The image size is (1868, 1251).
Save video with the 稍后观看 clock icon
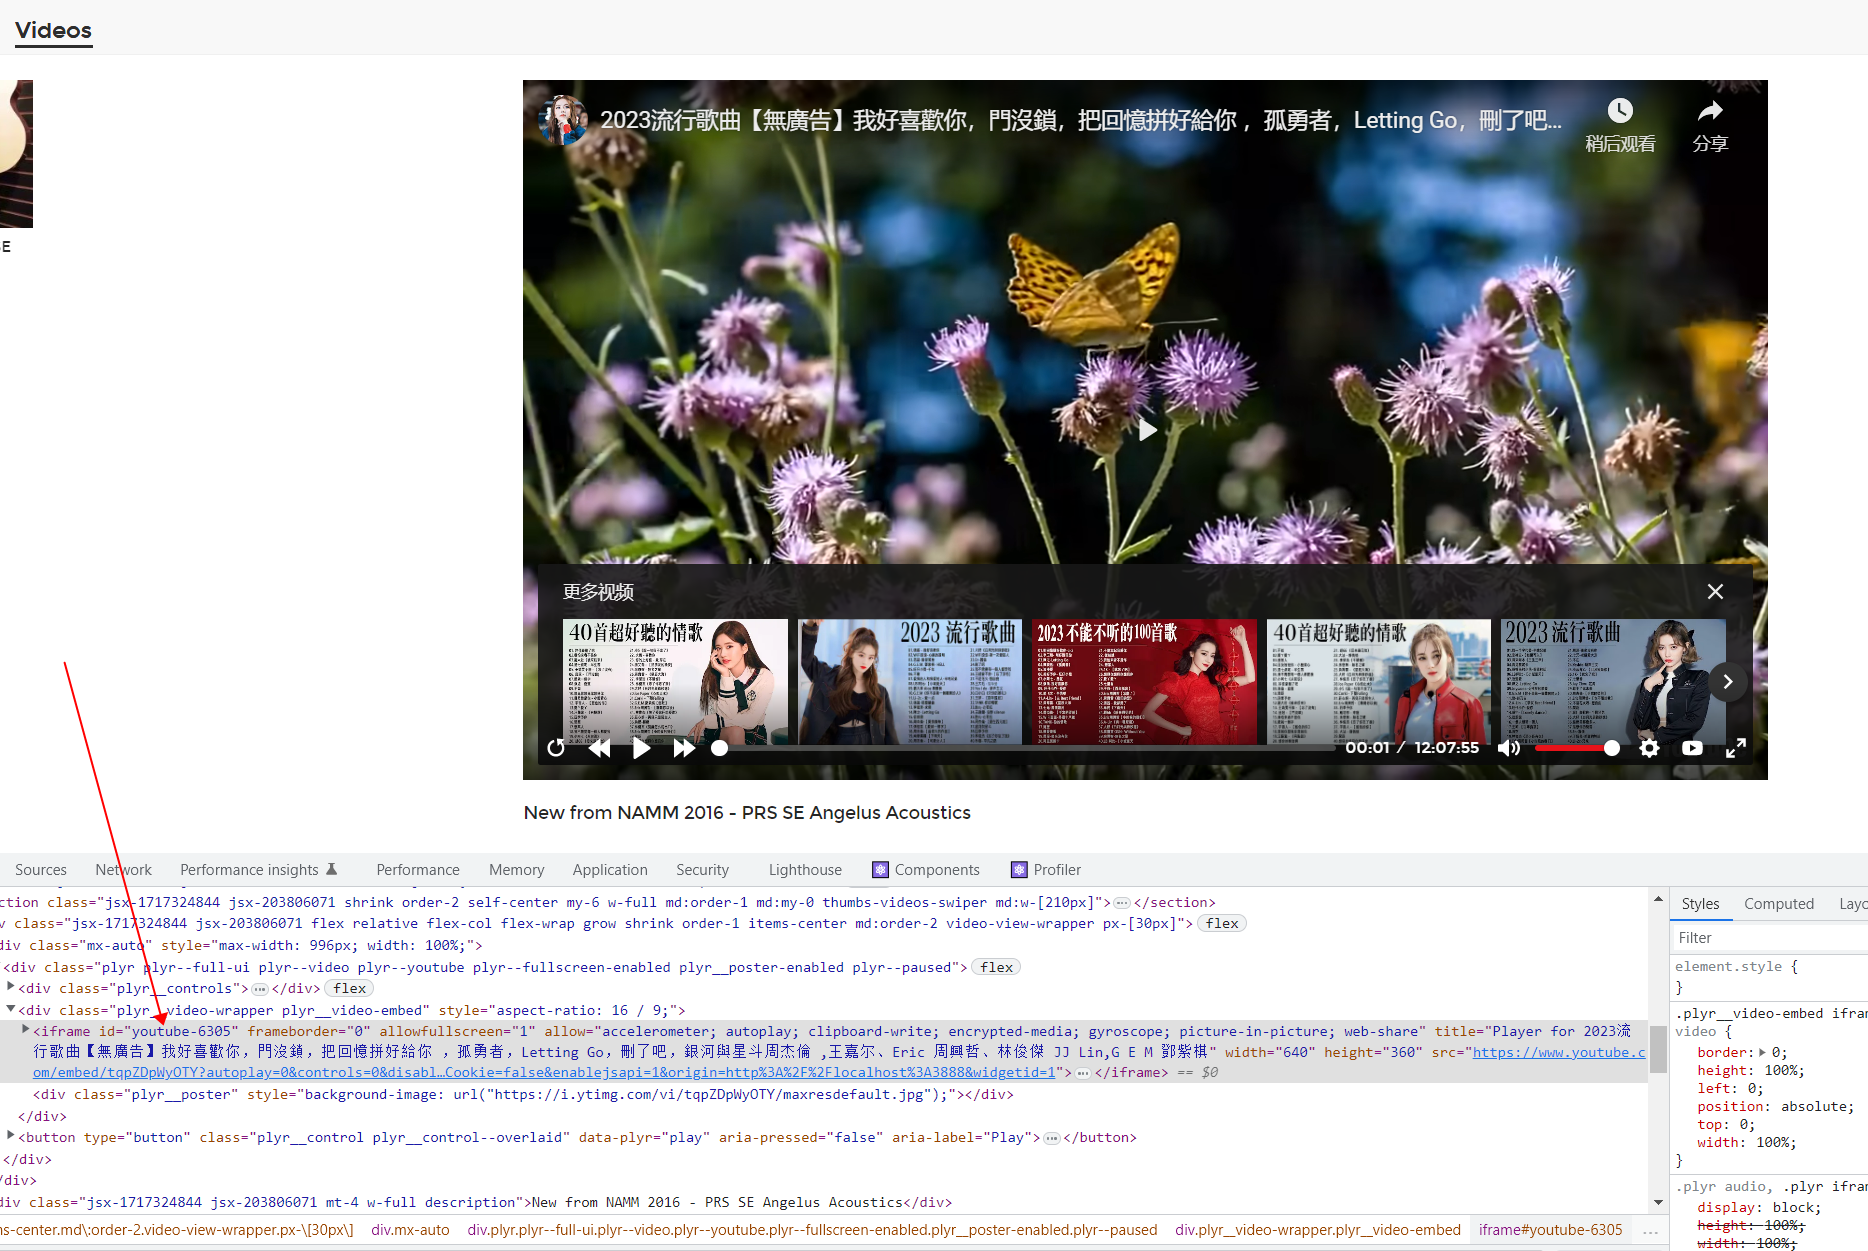1620,110
